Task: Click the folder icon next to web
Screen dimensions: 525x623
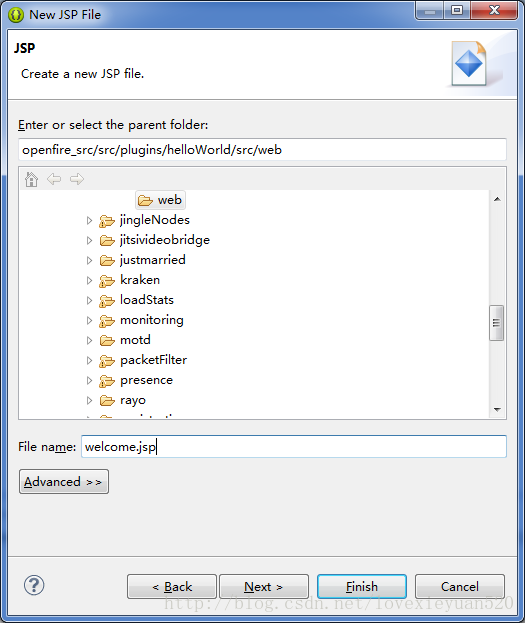Action: tap(145, 200)
